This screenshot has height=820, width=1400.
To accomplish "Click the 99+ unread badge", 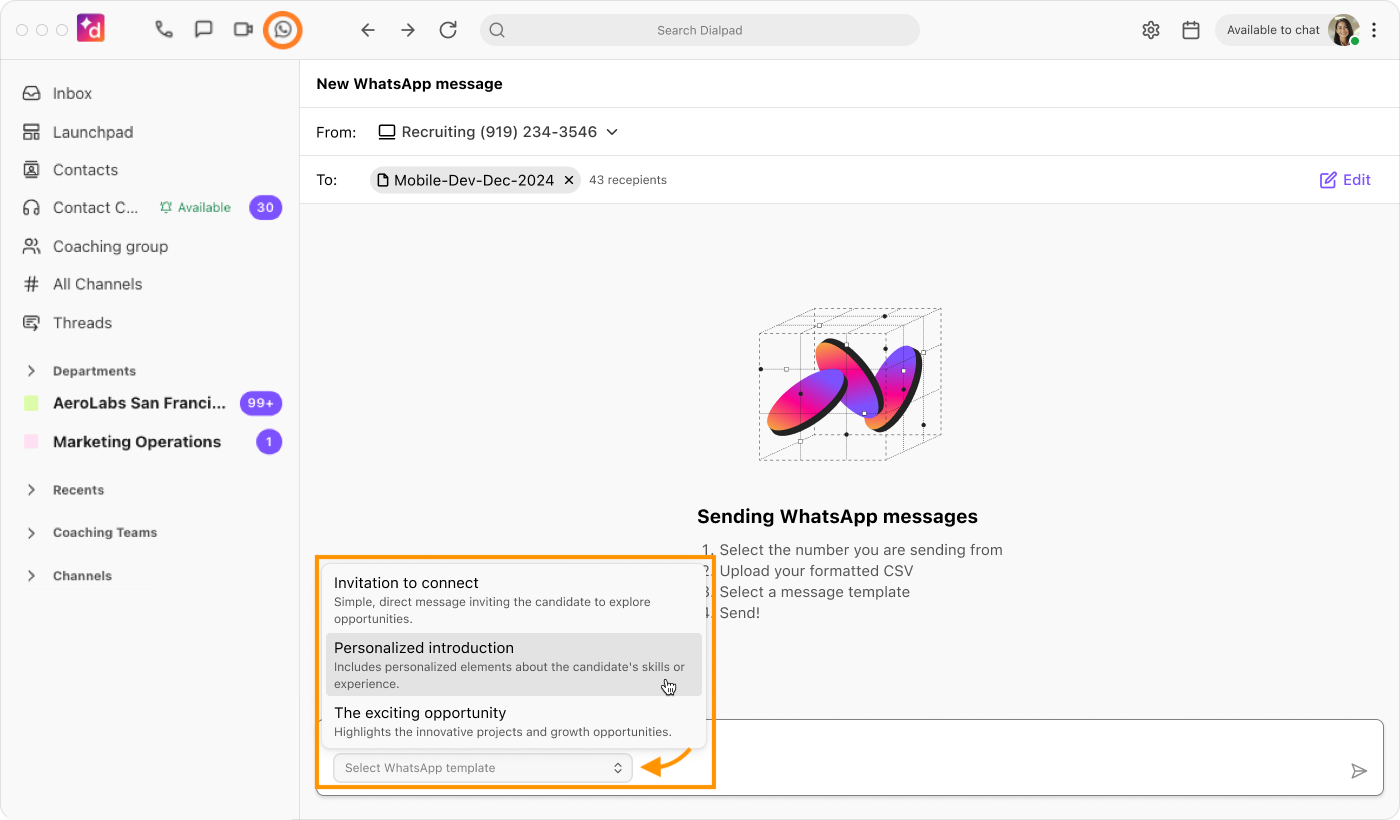I will (261, 403).
